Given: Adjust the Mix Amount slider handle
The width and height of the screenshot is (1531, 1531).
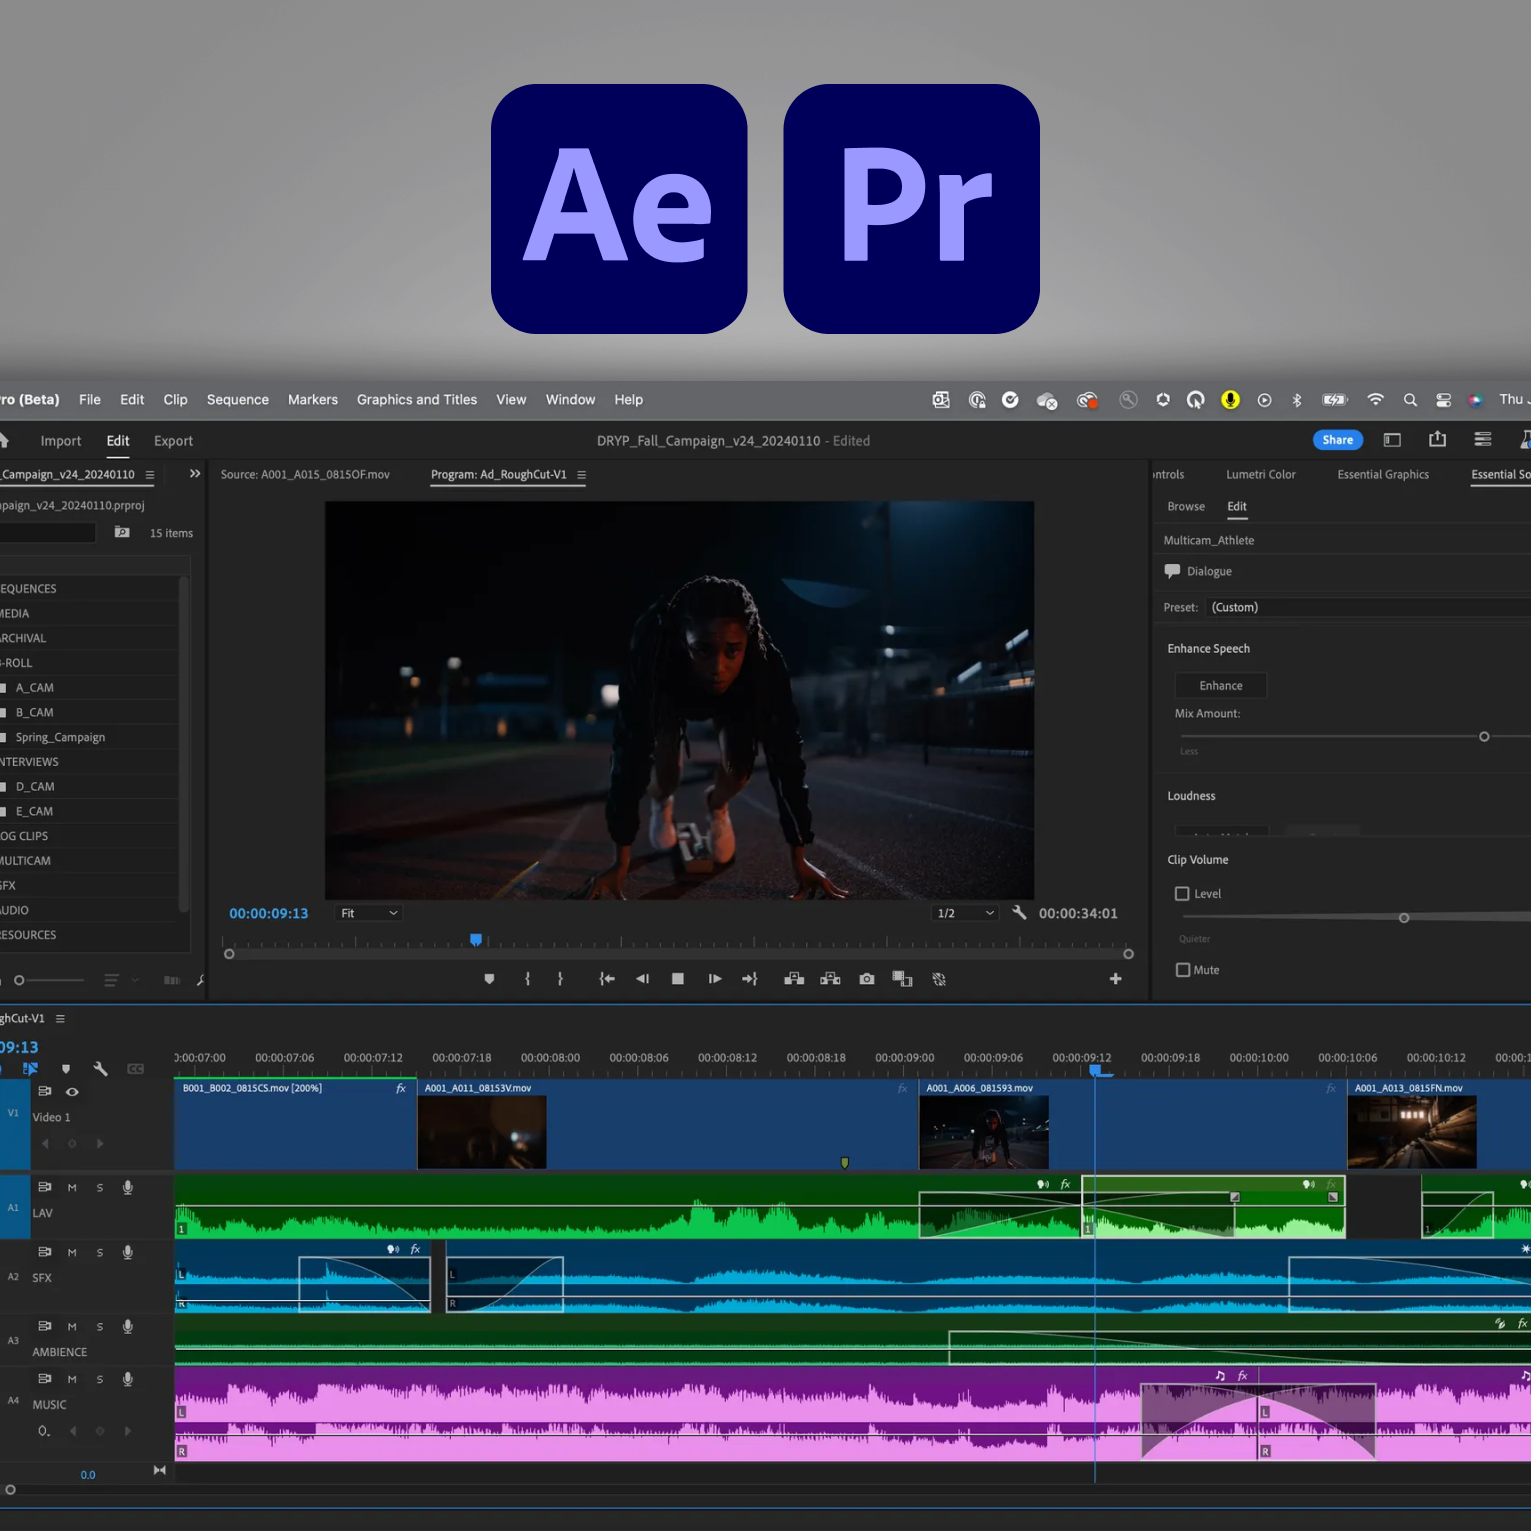Looking at the screenshot, I should (1484, 737).
